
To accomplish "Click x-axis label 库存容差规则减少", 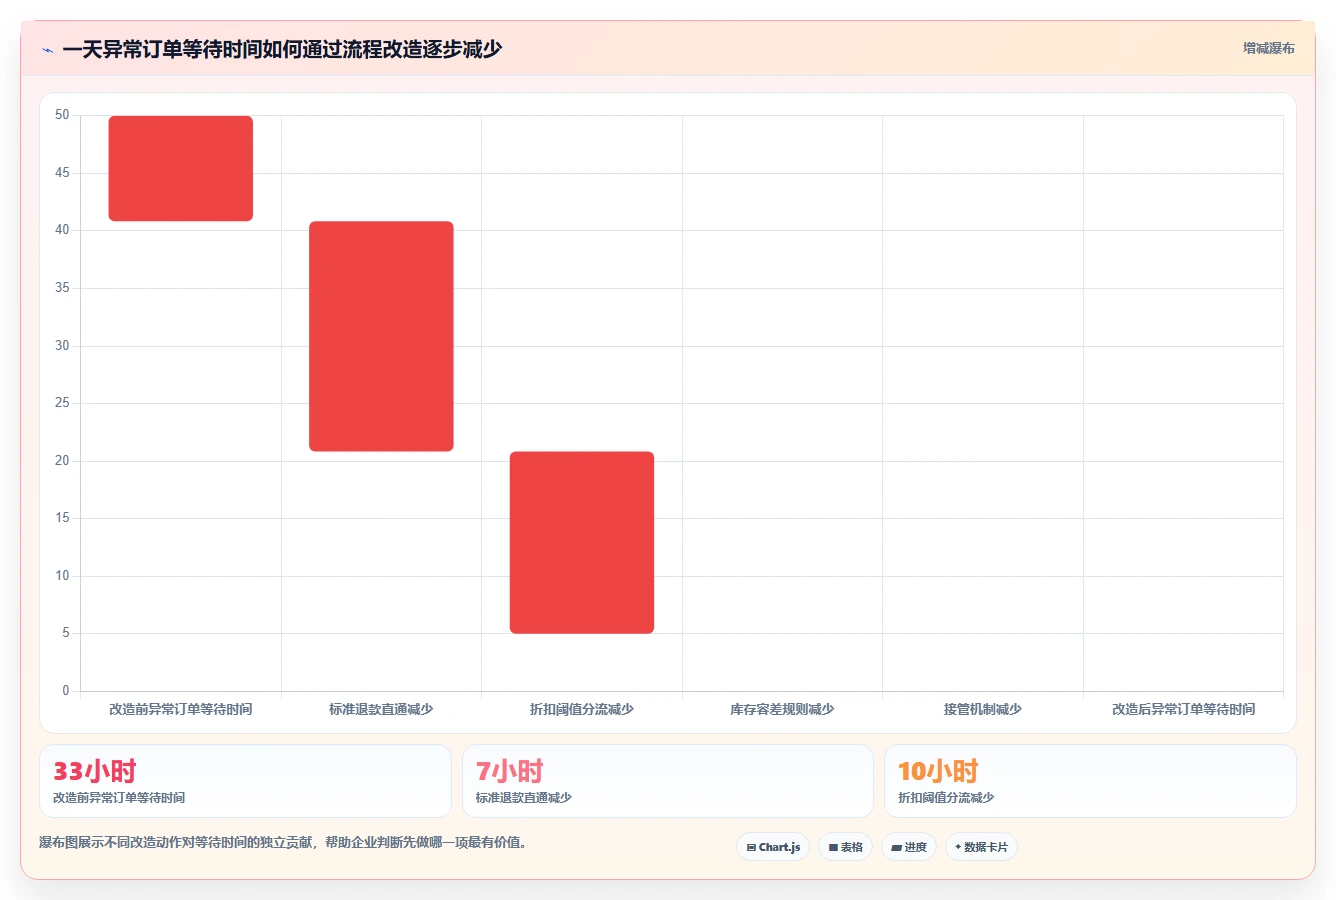I will pyautogui.click(x=782, y=709).
